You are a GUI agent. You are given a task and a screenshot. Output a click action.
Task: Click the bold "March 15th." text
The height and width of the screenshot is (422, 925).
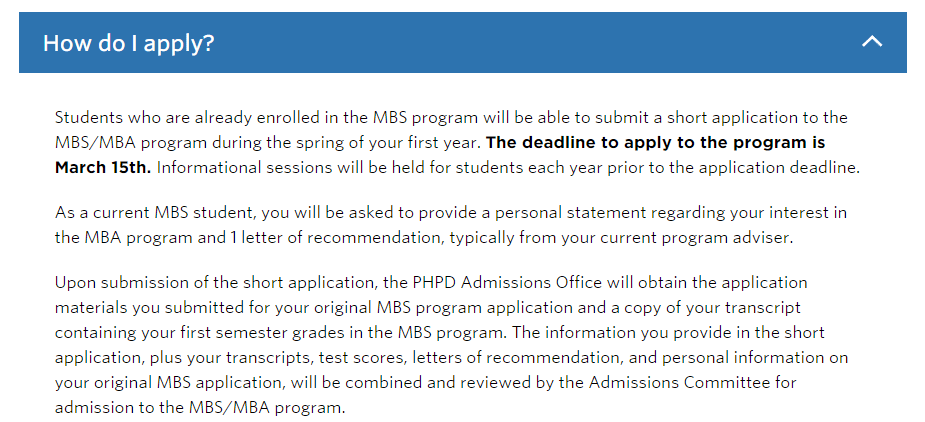pyautogui.click(x=103, y=167)
